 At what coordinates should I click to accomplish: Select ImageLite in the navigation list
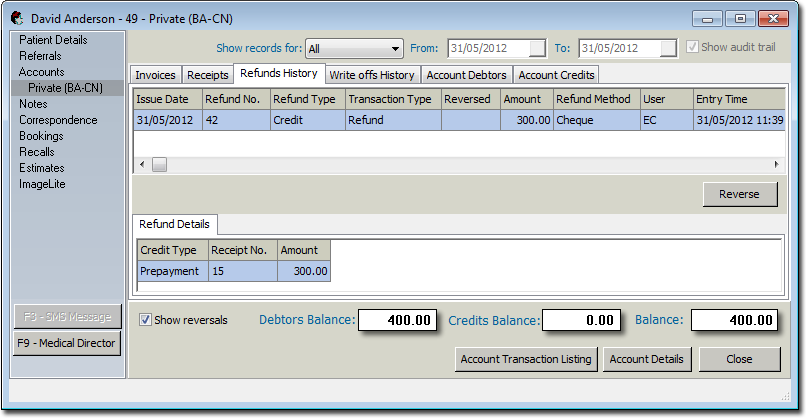coord(43,184)
